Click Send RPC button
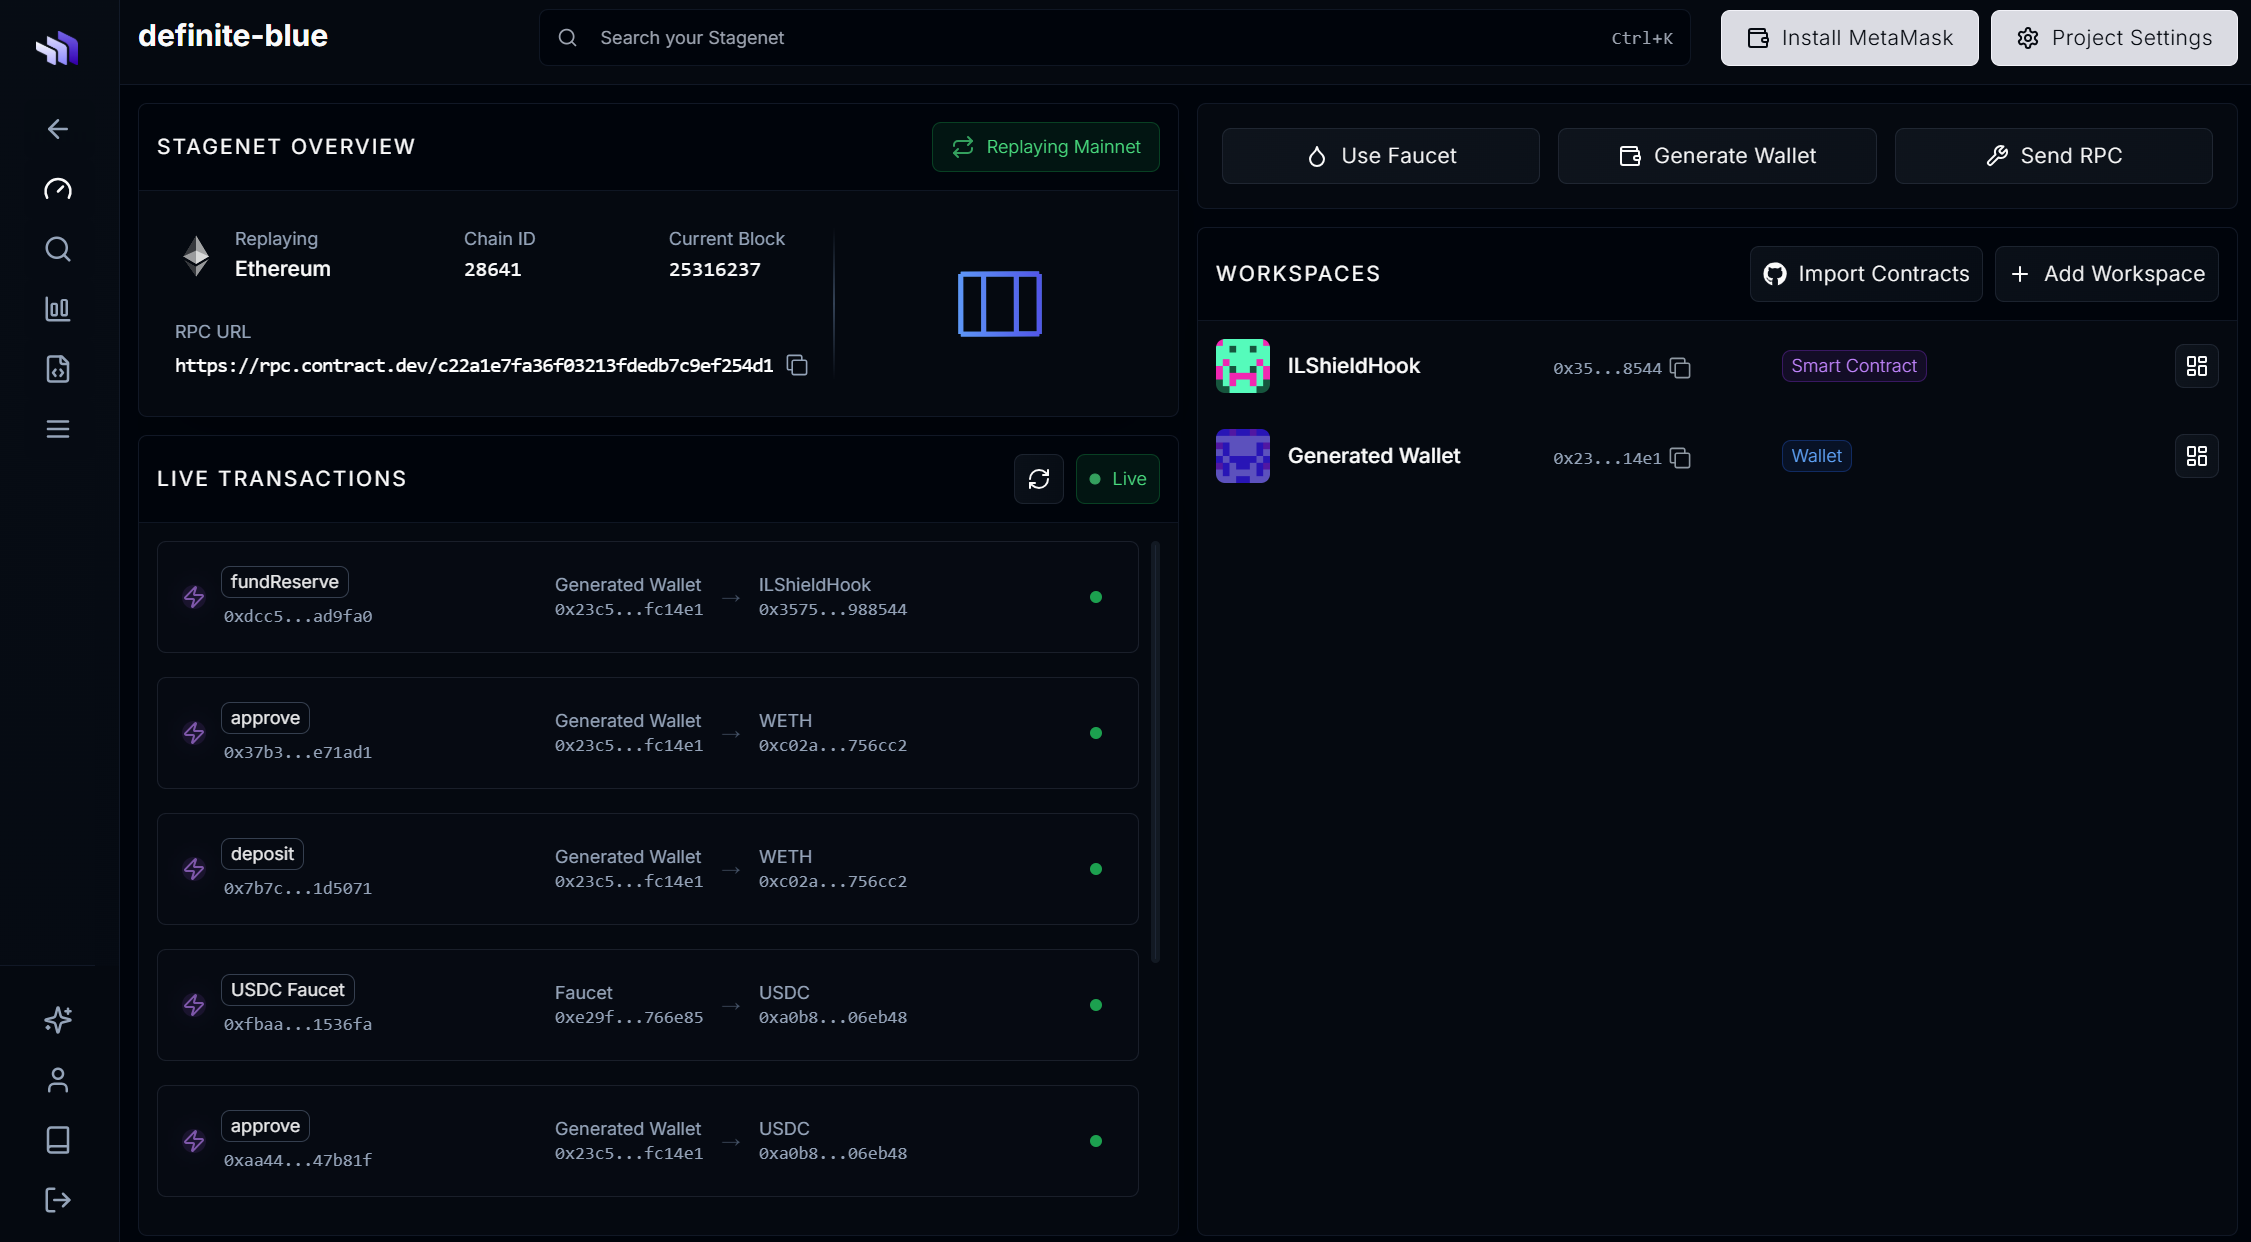 click(x=2054, y=156)
